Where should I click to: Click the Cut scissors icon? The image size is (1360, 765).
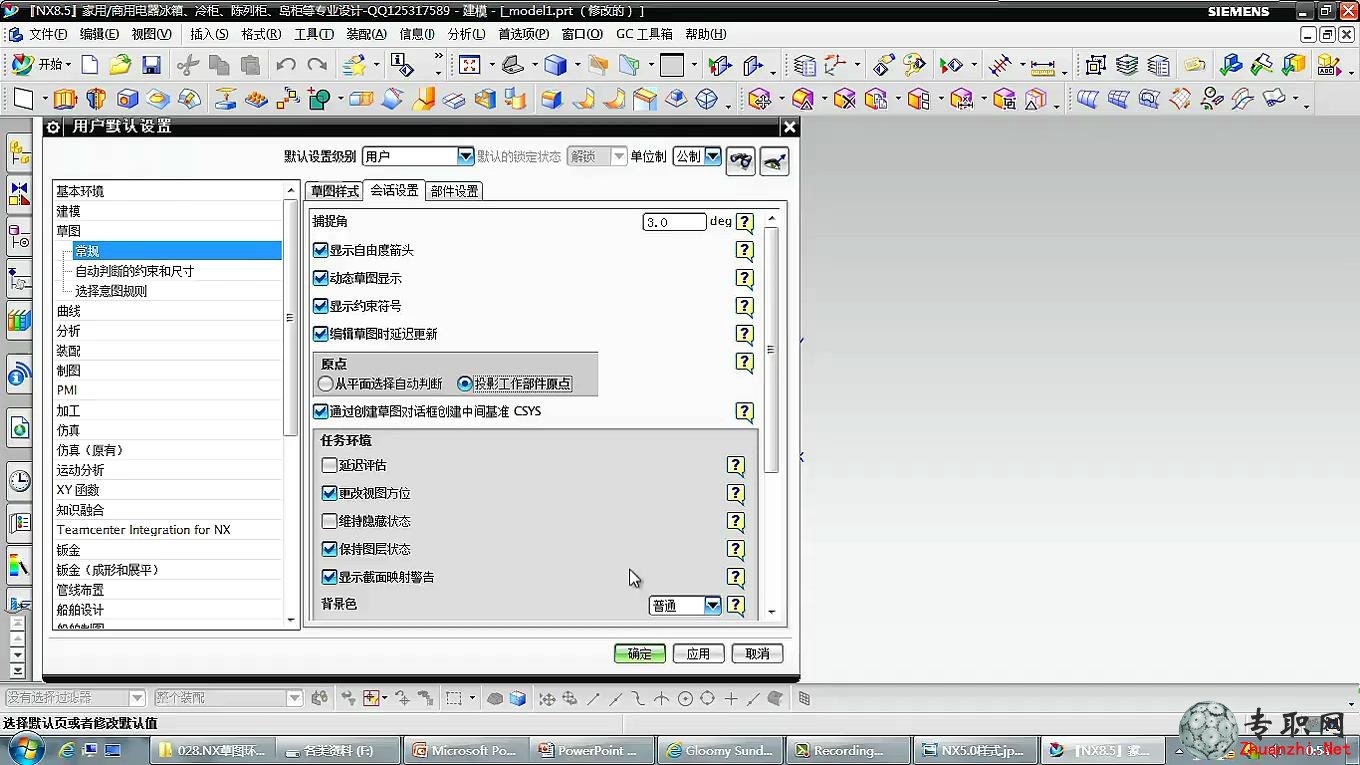coord(187,65)
